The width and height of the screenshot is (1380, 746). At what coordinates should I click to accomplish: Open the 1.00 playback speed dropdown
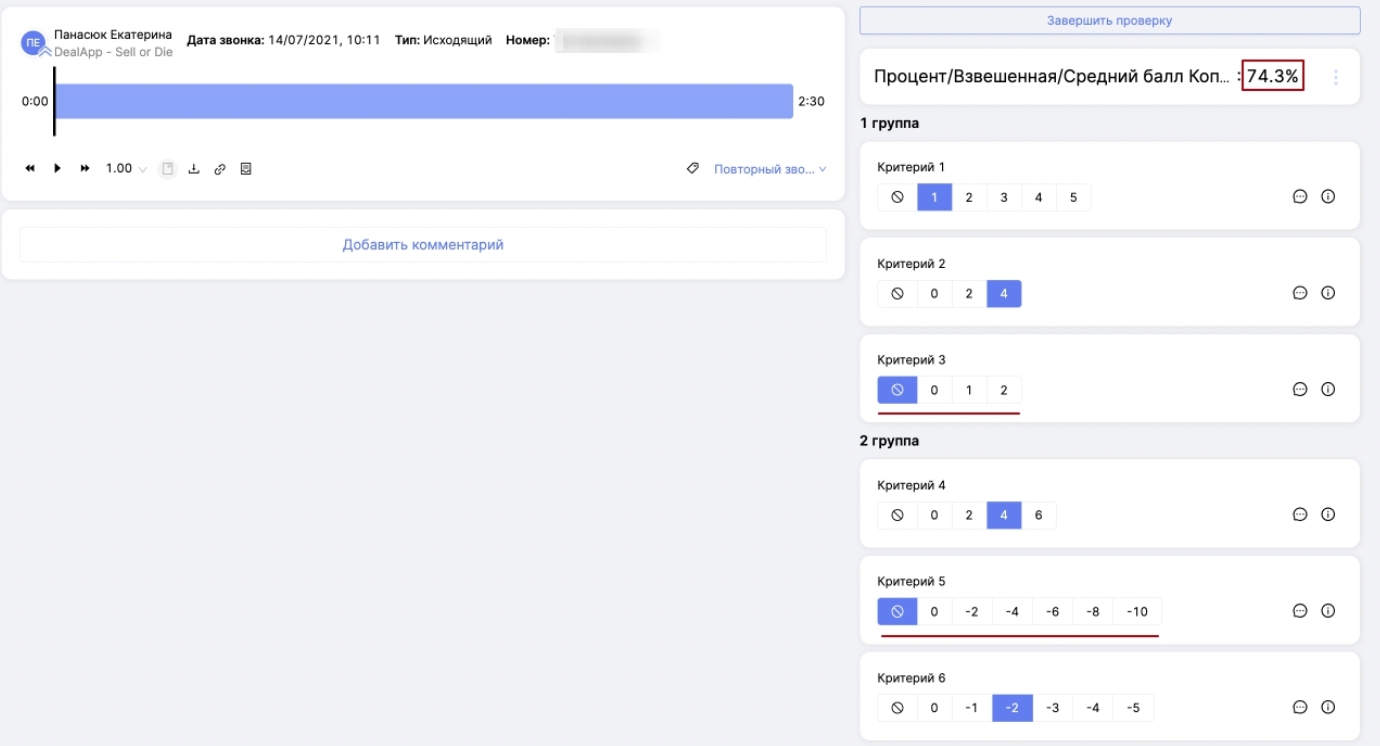126,169
